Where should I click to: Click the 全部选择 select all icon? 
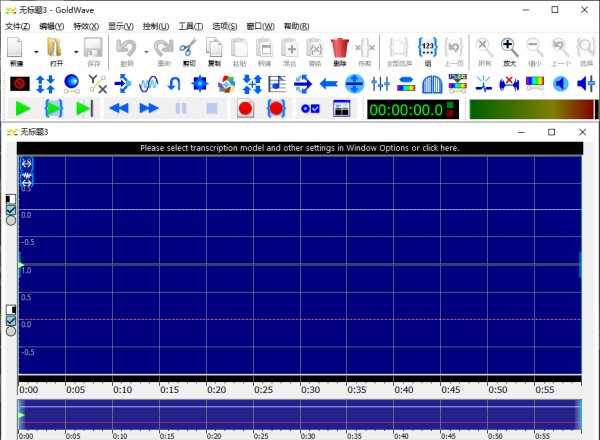tap(399, 48)
